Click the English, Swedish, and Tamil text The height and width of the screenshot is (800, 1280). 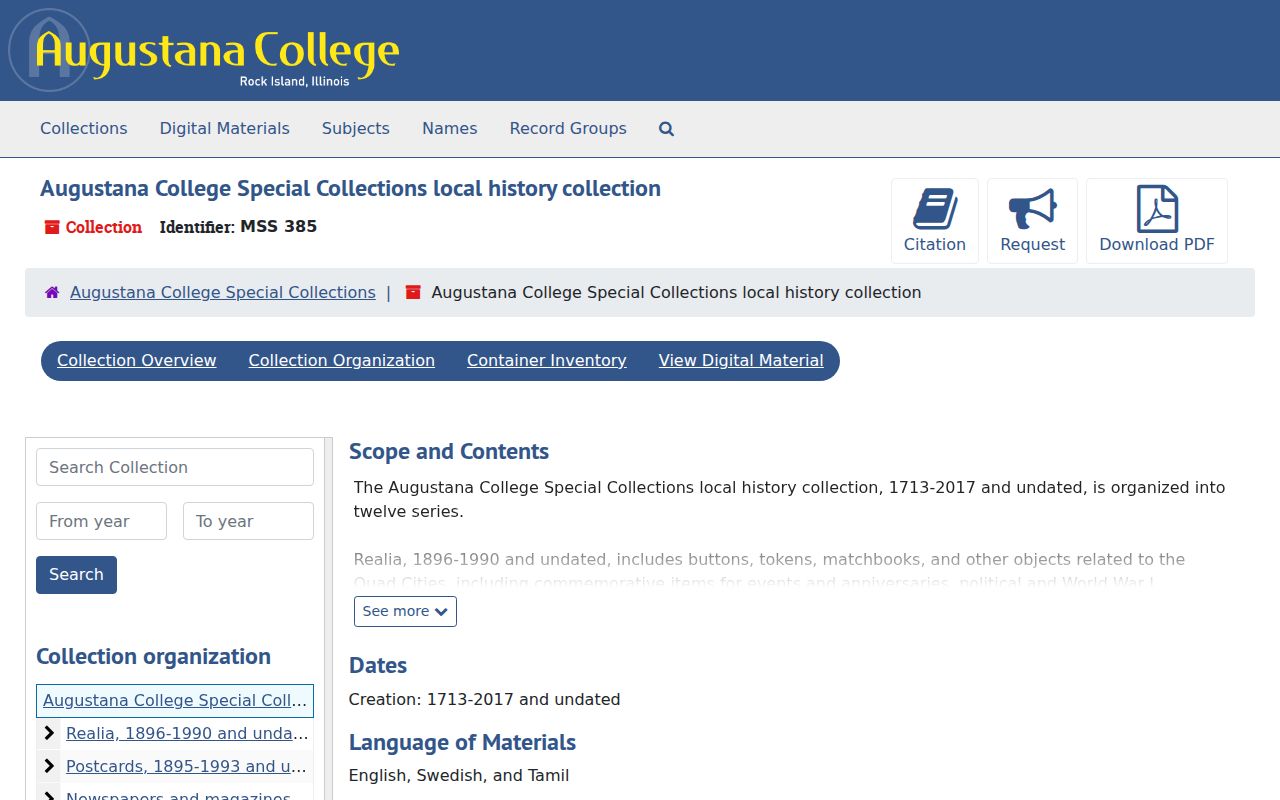(x=459, y=776)
